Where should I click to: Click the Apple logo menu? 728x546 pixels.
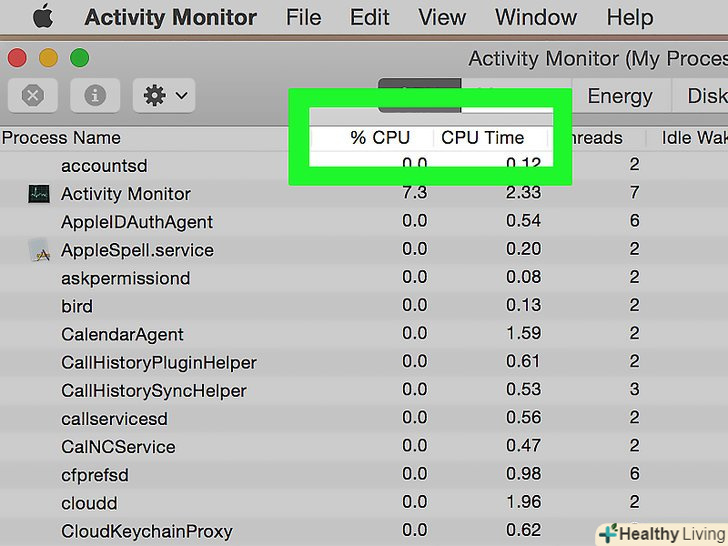43,17
